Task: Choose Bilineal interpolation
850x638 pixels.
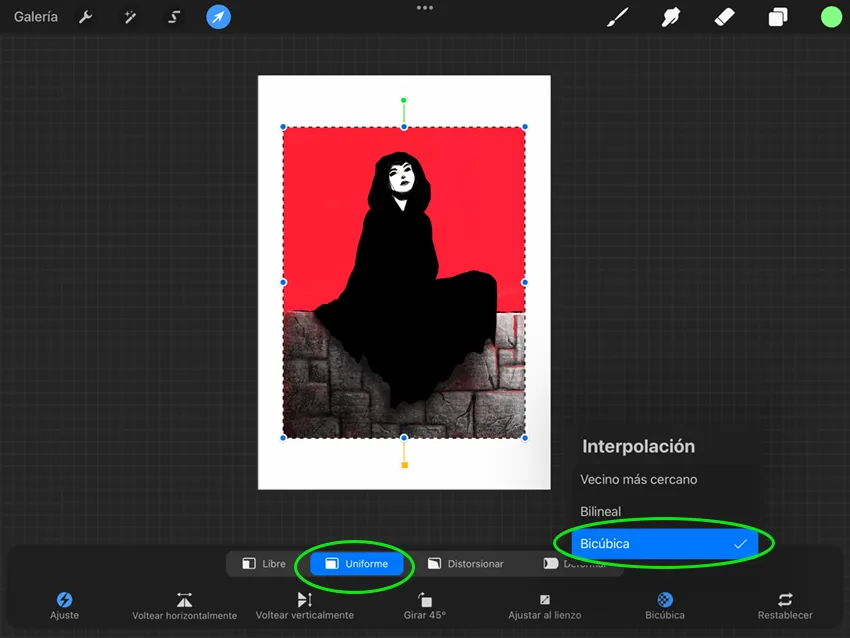Action: coord(665,511)
